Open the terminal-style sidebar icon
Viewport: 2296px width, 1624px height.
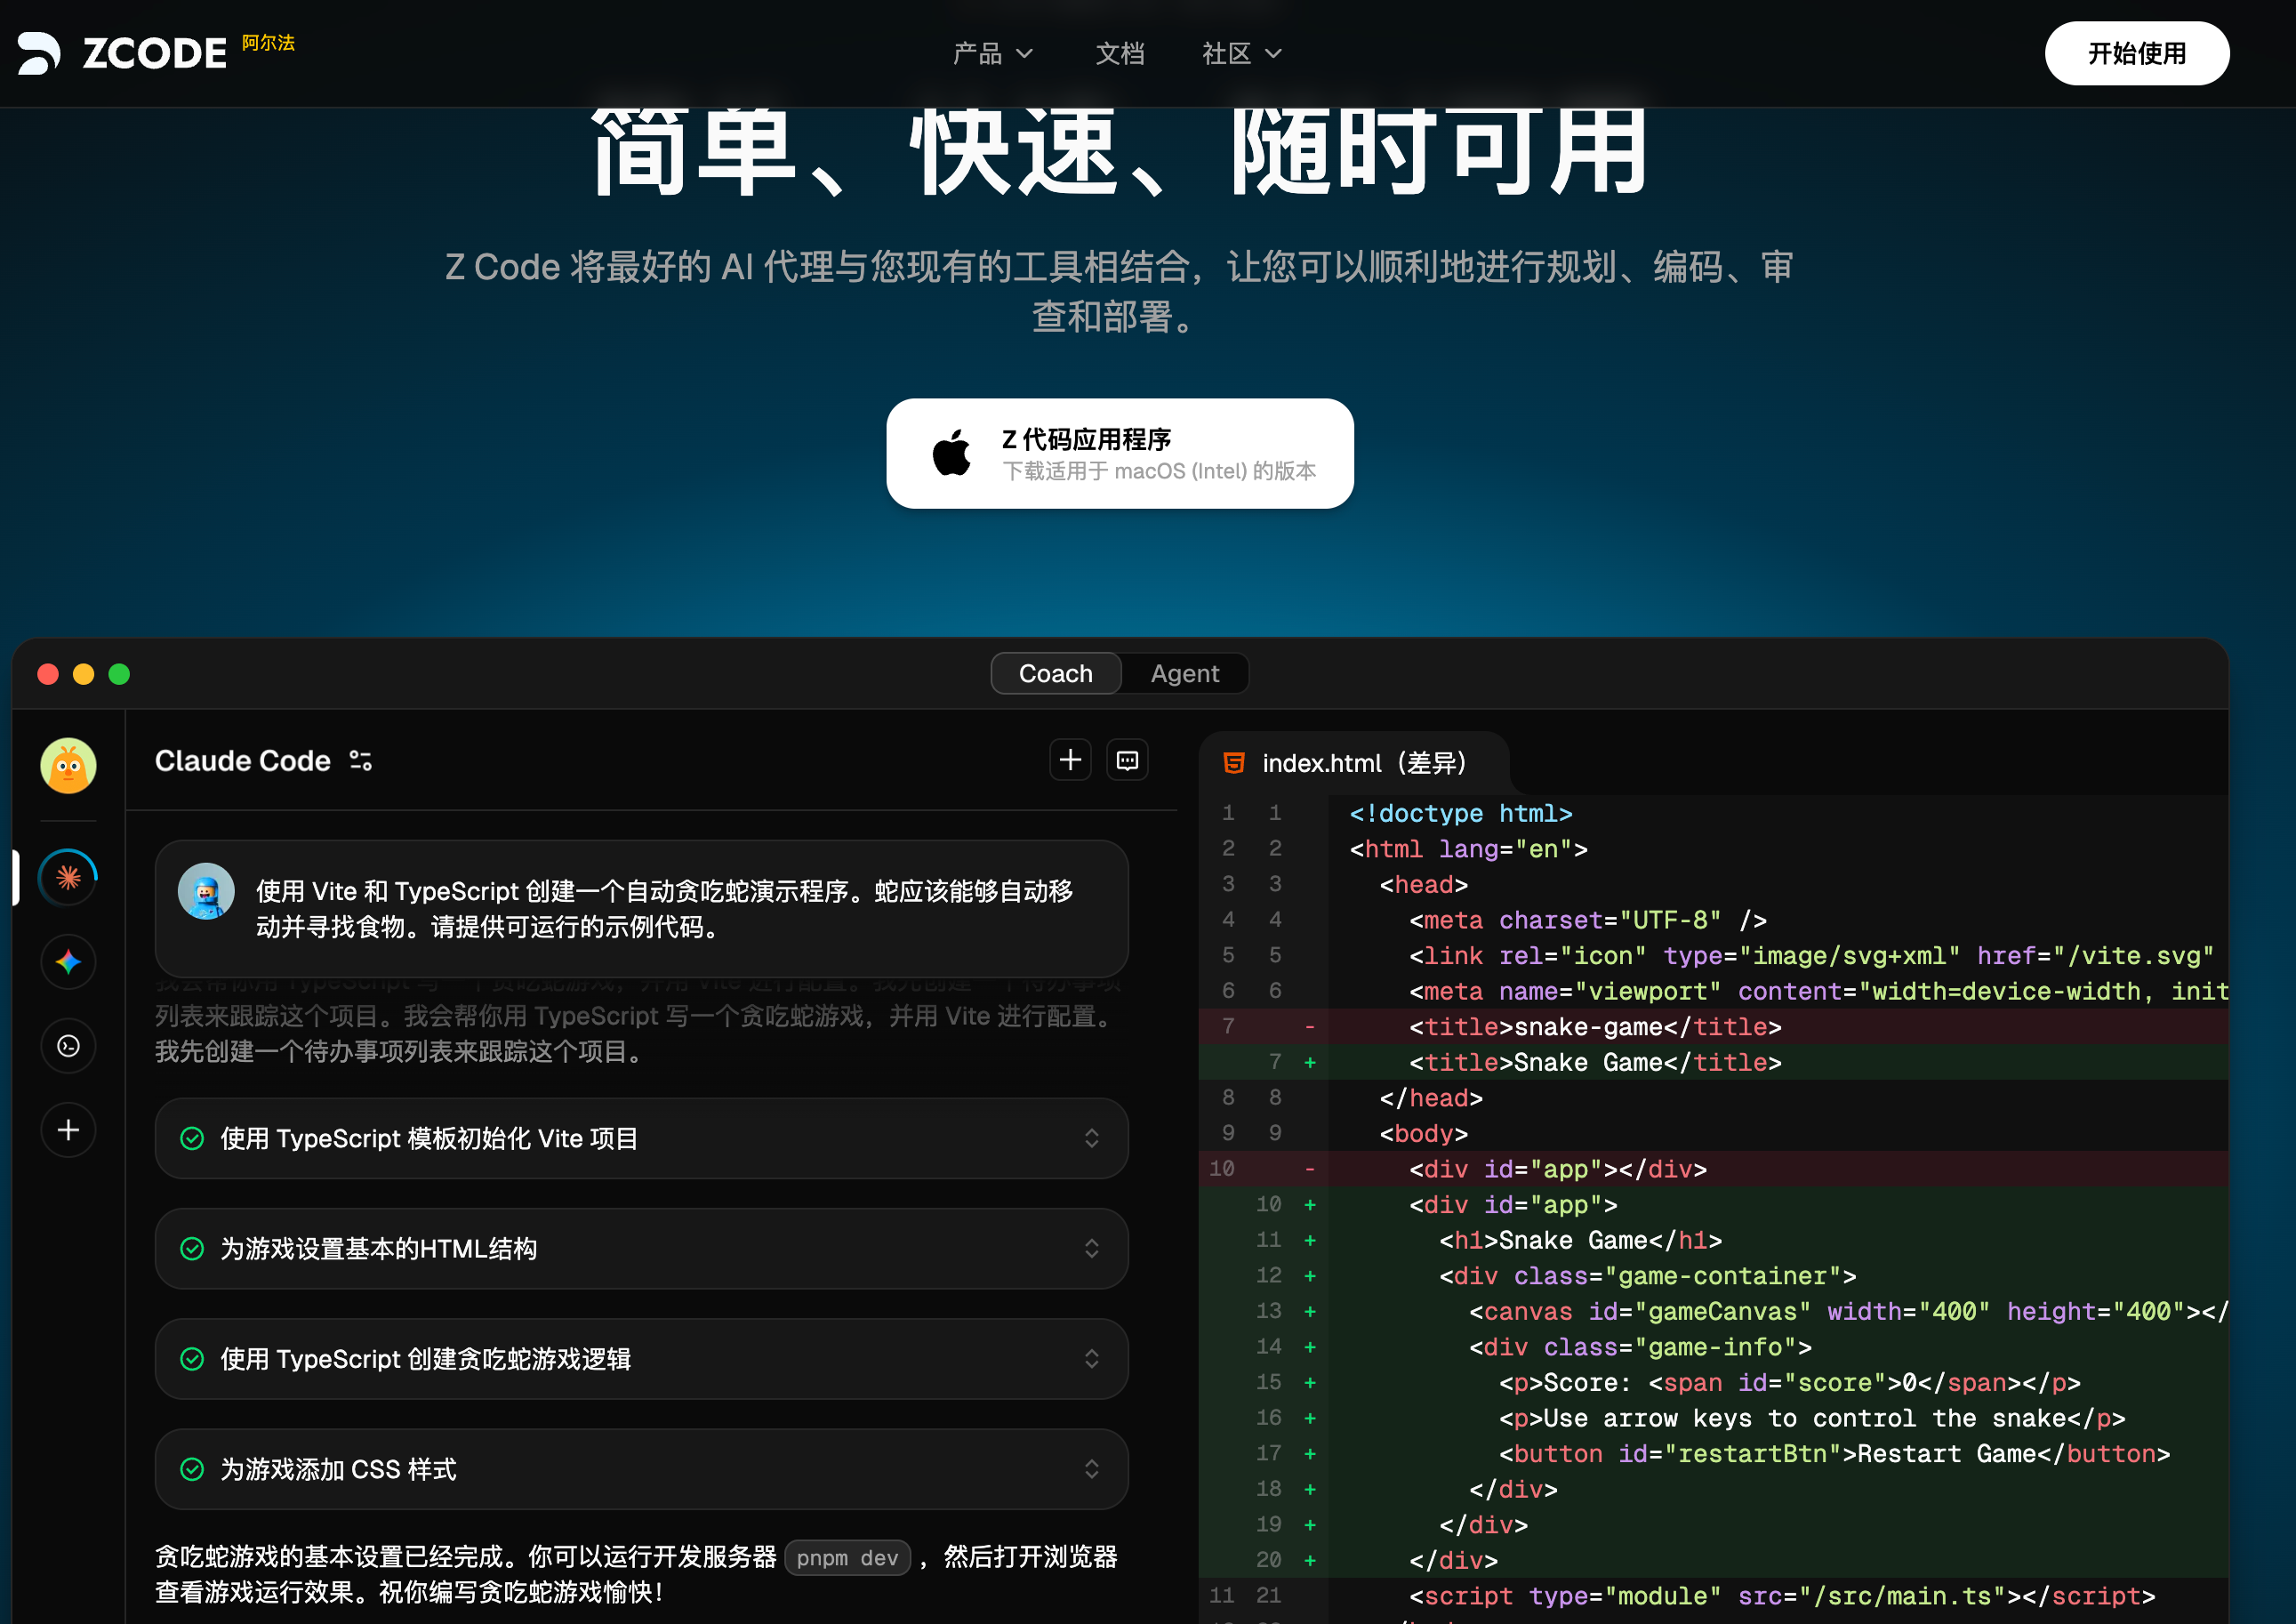click(68, 1046)
